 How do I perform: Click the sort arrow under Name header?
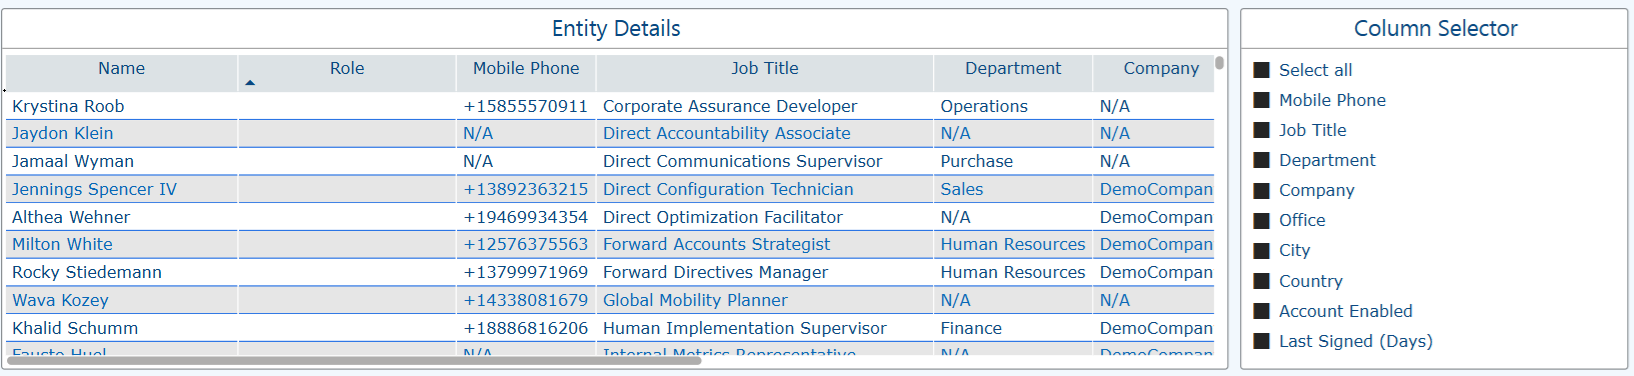[250, 83]
